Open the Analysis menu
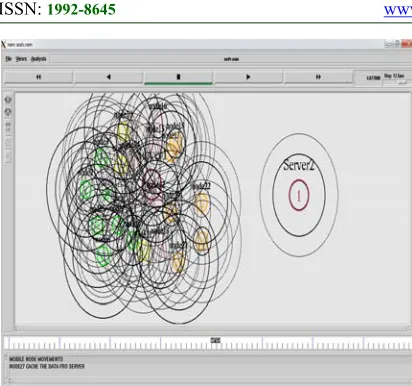412x386 pixels. 39,59
